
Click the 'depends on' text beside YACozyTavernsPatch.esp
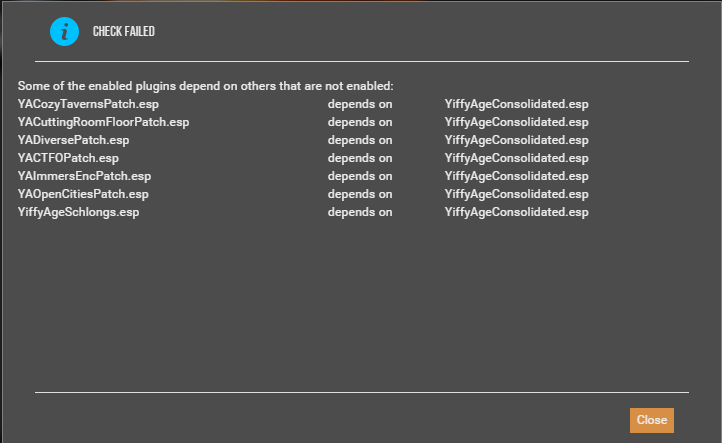coord(360,104)
